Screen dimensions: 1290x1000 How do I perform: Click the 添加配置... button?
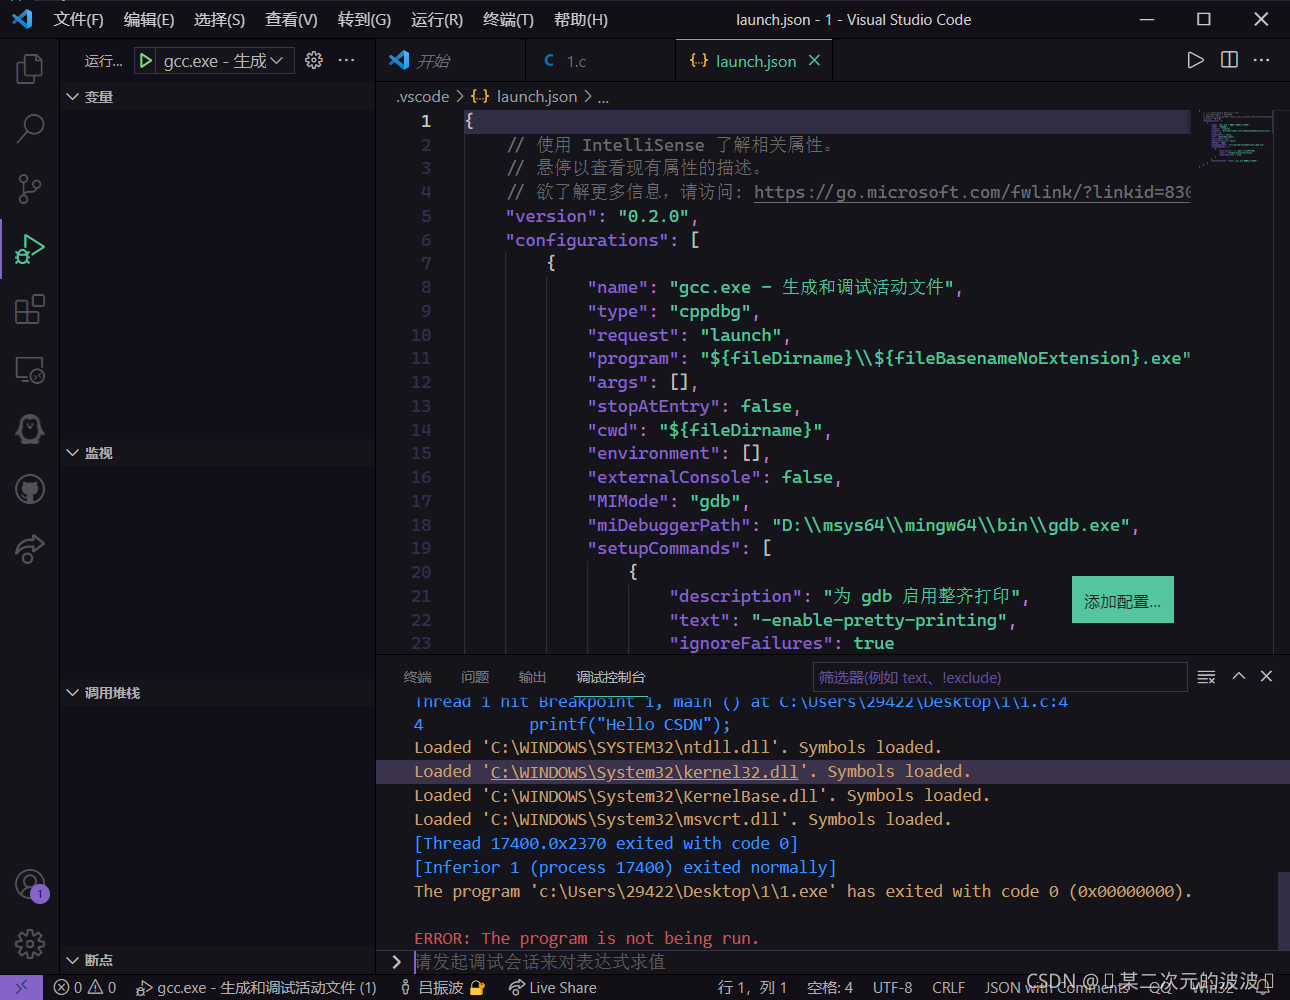(x=1122, y=600)
